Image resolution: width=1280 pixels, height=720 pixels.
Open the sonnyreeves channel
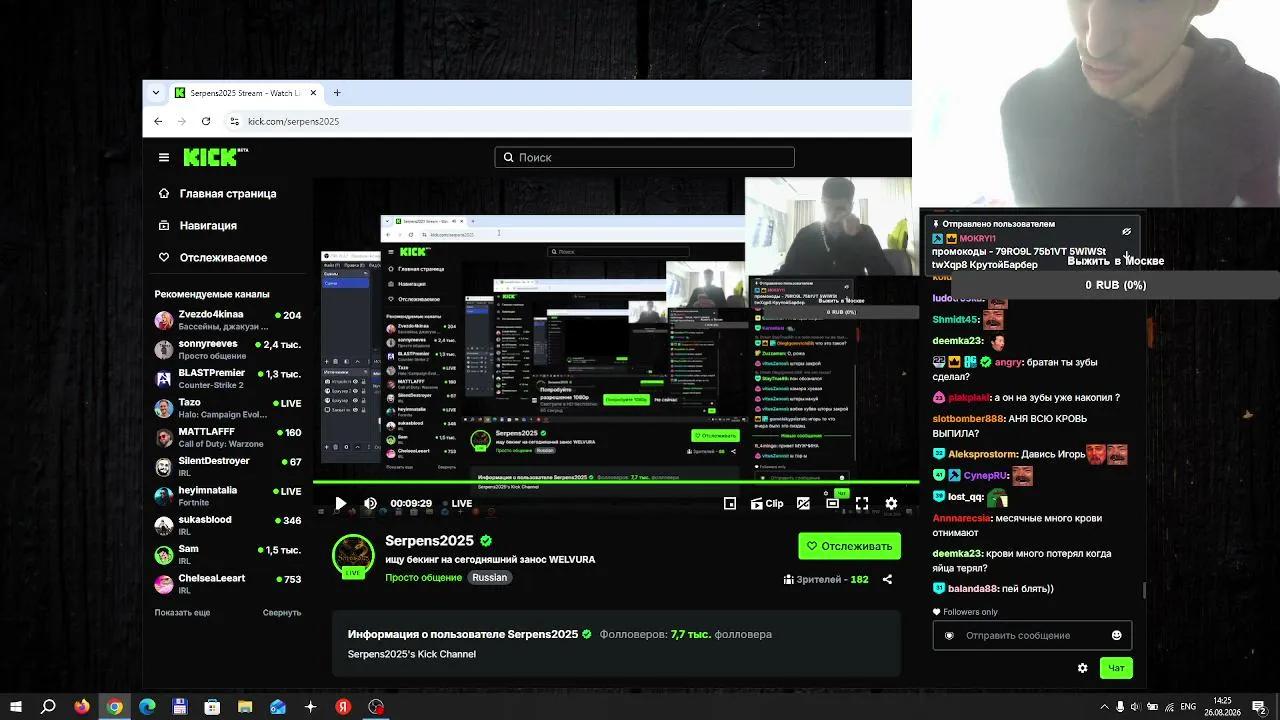[228, 349]
